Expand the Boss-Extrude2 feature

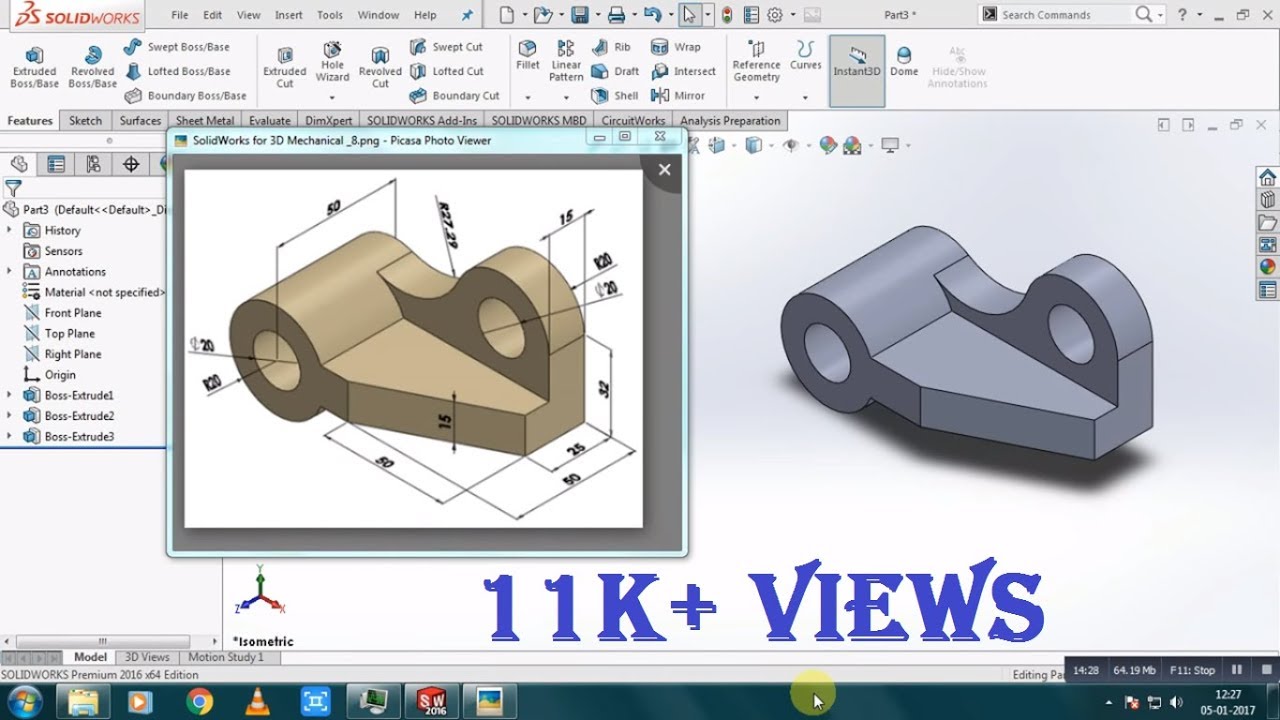9,415
